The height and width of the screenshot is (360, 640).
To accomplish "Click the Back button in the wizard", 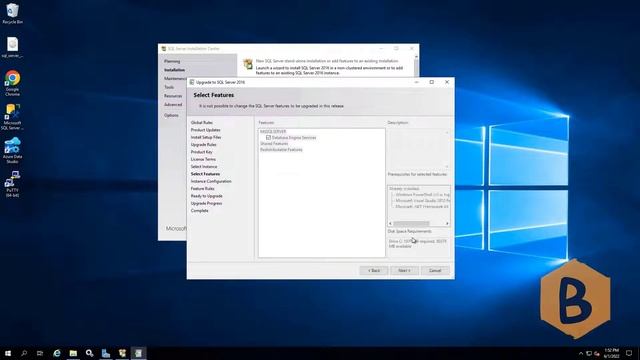I will pyautogui.click(x=373, y=271).
